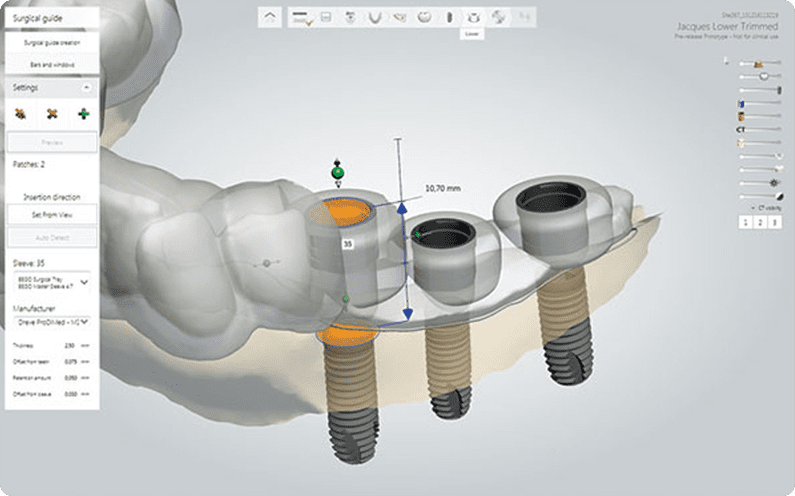Screen dimensions: 795x496
Task: Open the Surgical guide creation tab
Action: pos(50,43)
